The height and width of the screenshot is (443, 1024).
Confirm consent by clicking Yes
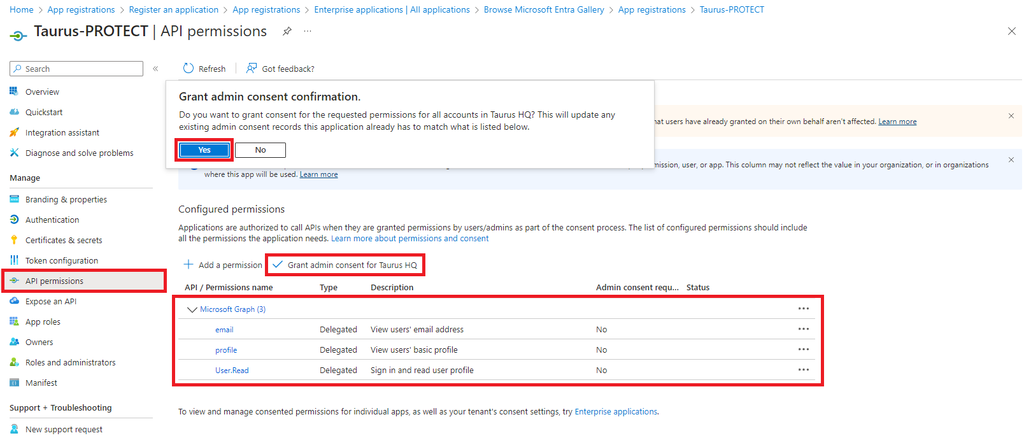(204, 150)
